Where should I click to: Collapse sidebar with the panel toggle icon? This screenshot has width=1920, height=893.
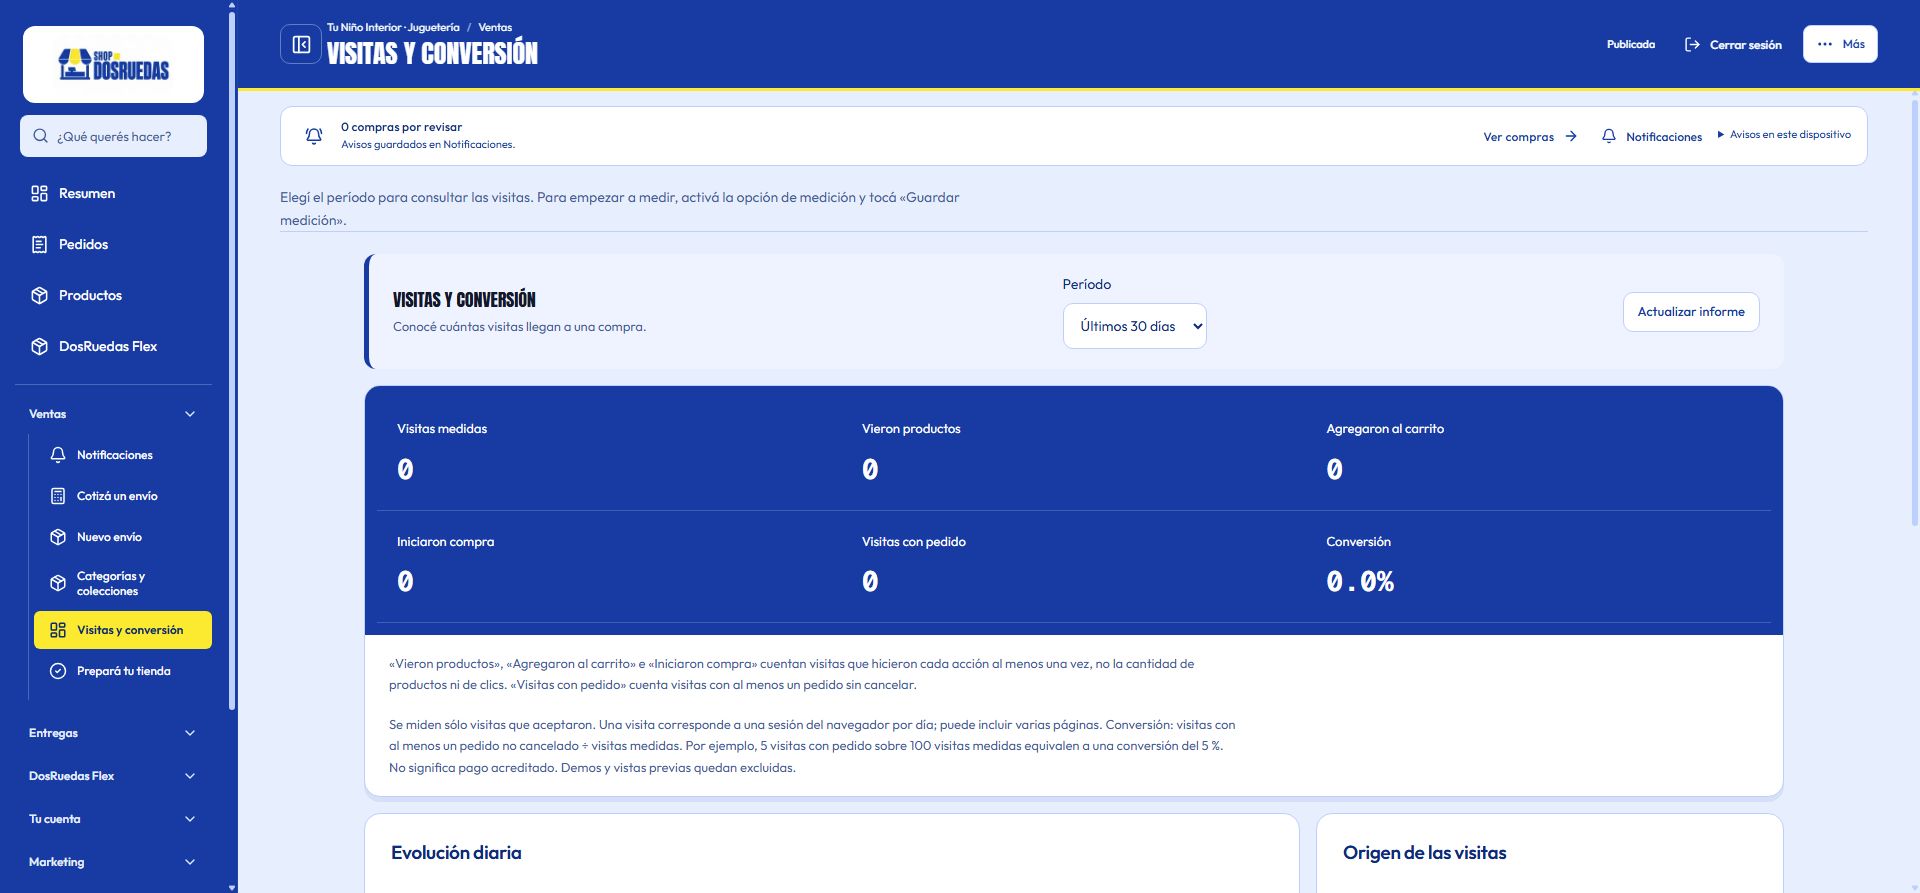click(301, 44)
